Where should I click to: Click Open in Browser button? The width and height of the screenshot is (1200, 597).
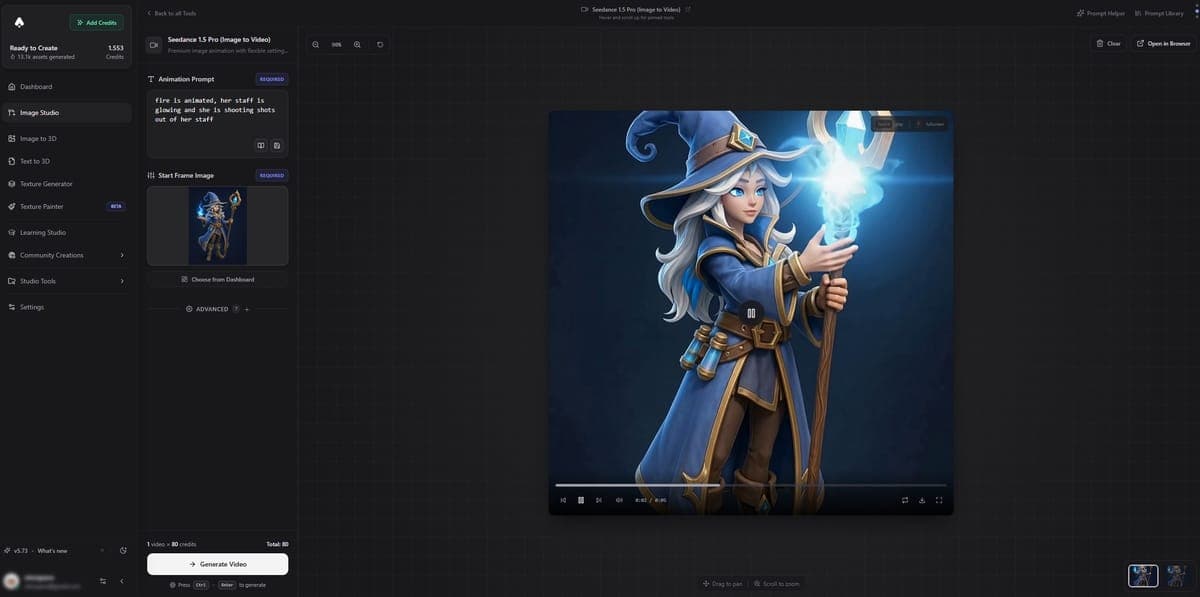[x=1163, y=44]
